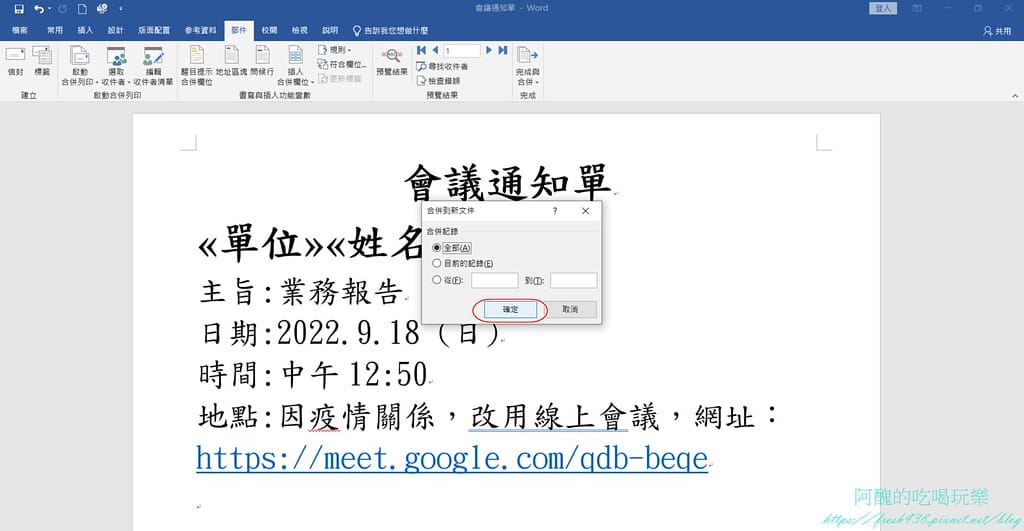Go to first record icon
1024x531 pixels.
(x=421, y=50)
